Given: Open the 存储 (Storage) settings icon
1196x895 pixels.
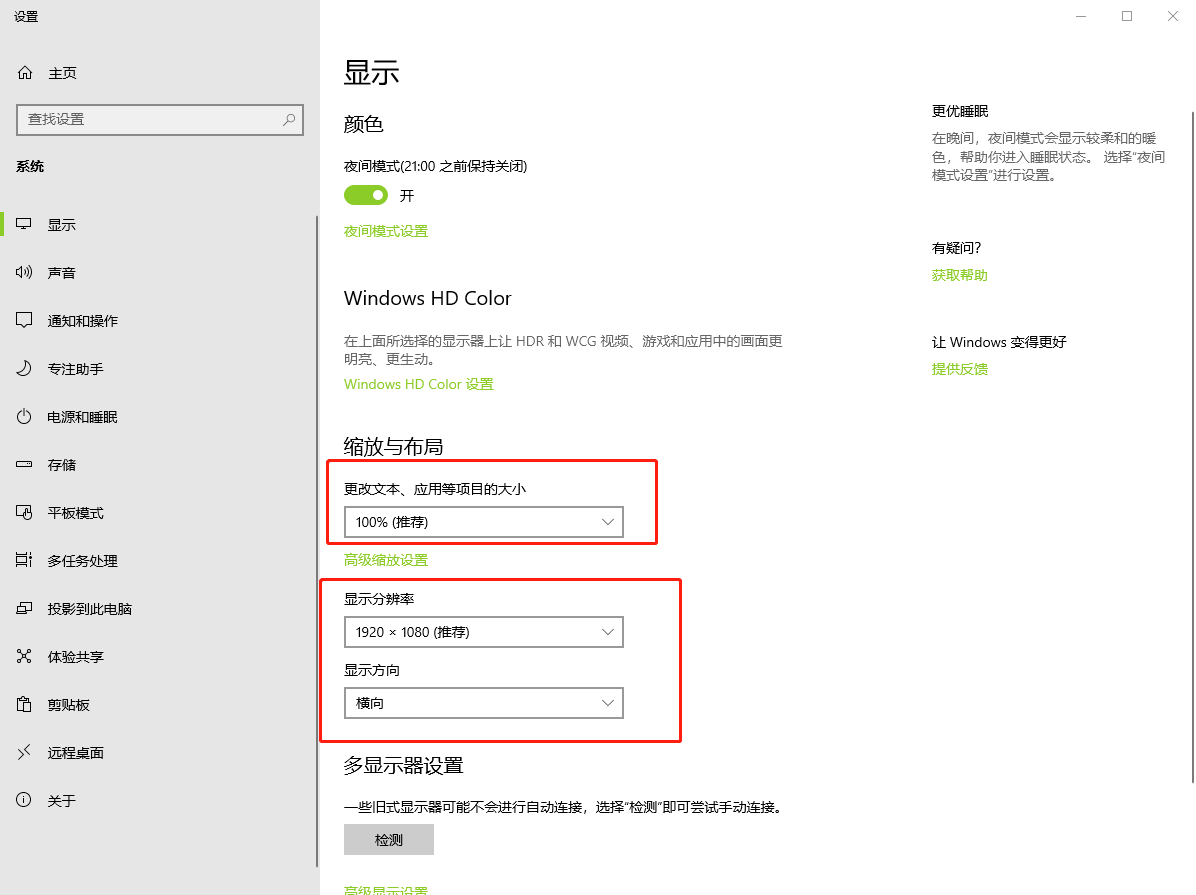Looking at the screenshot, I should pyautogui.click(x=23, y=464).
